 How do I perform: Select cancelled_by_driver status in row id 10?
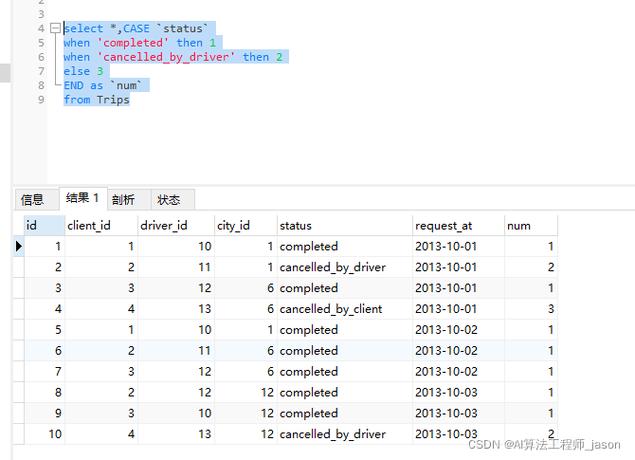(345, 434)
